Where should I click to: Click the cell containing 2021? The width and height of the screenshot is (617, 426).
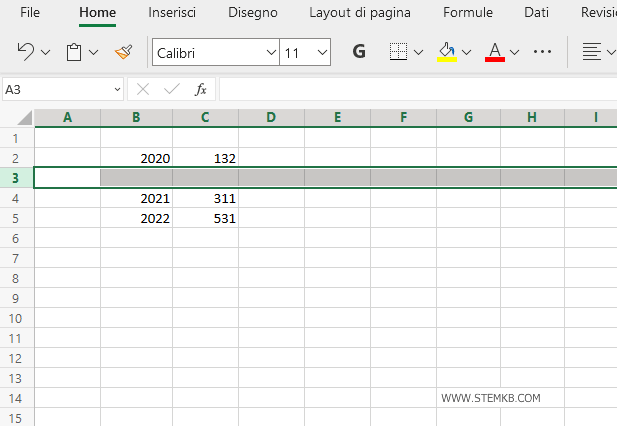coord(137,198)
